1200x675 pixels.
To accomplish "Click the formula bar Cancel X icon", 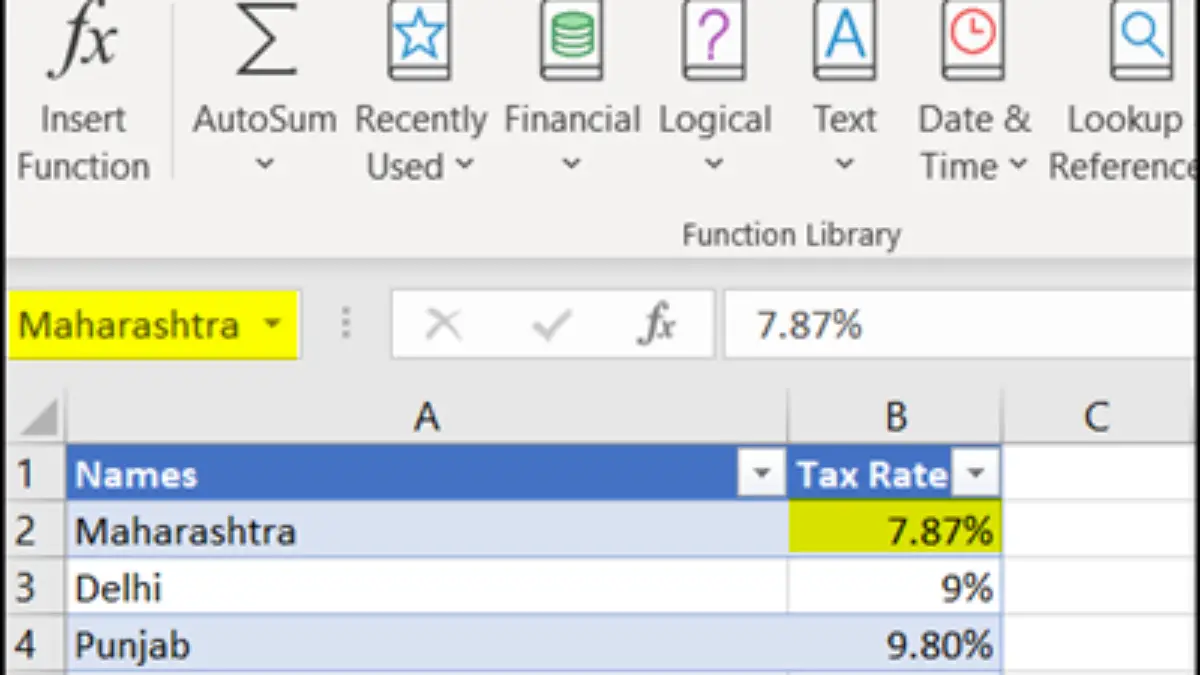I will pyautogui.click(x=443, y=325).
